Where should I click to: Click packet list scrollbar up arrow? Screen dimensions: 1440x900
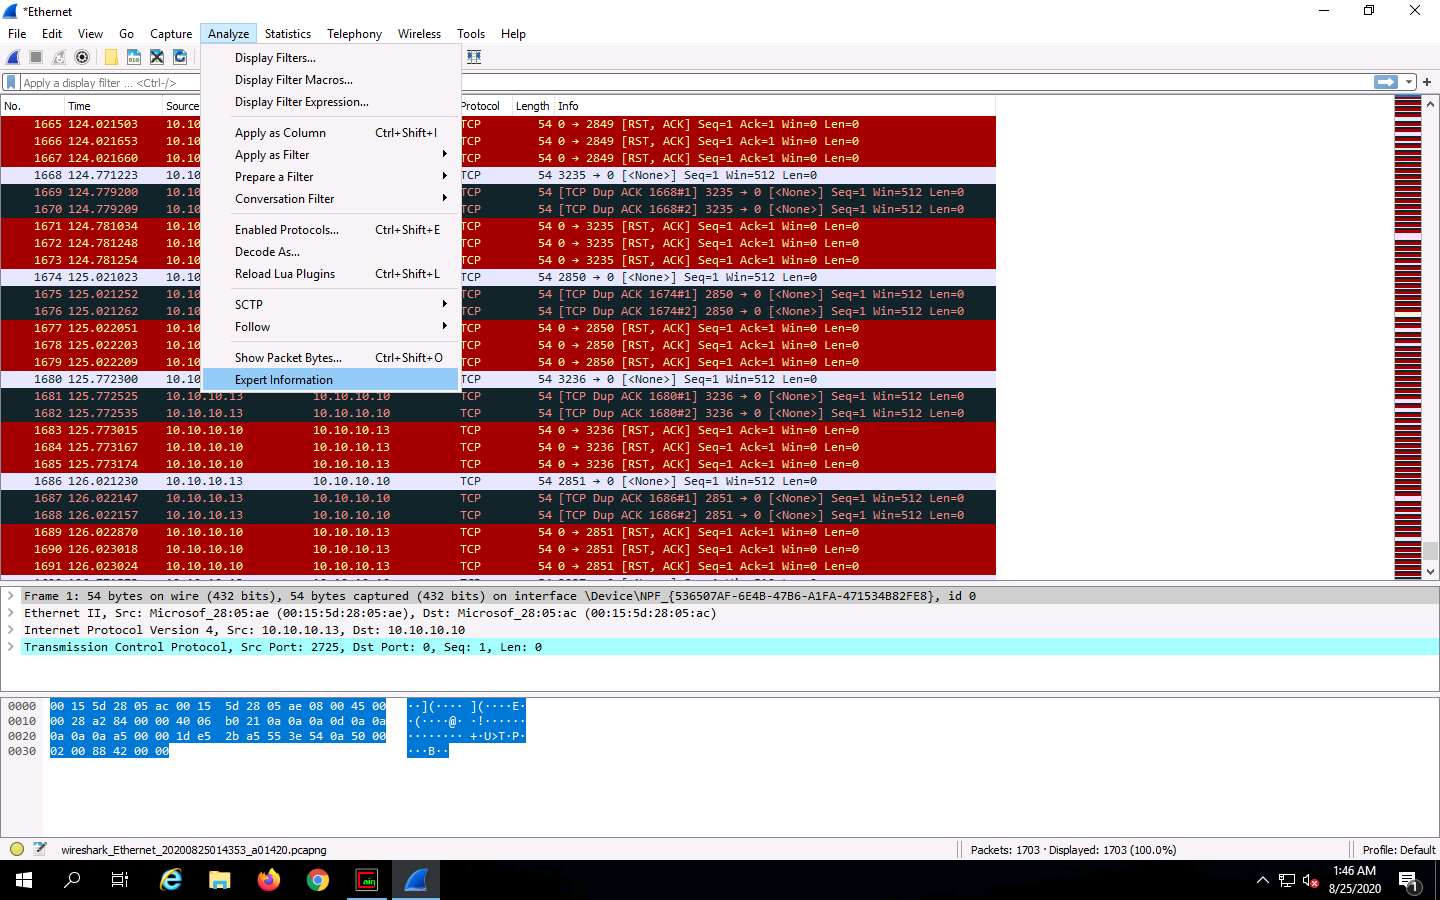(x=1431, y=104)
